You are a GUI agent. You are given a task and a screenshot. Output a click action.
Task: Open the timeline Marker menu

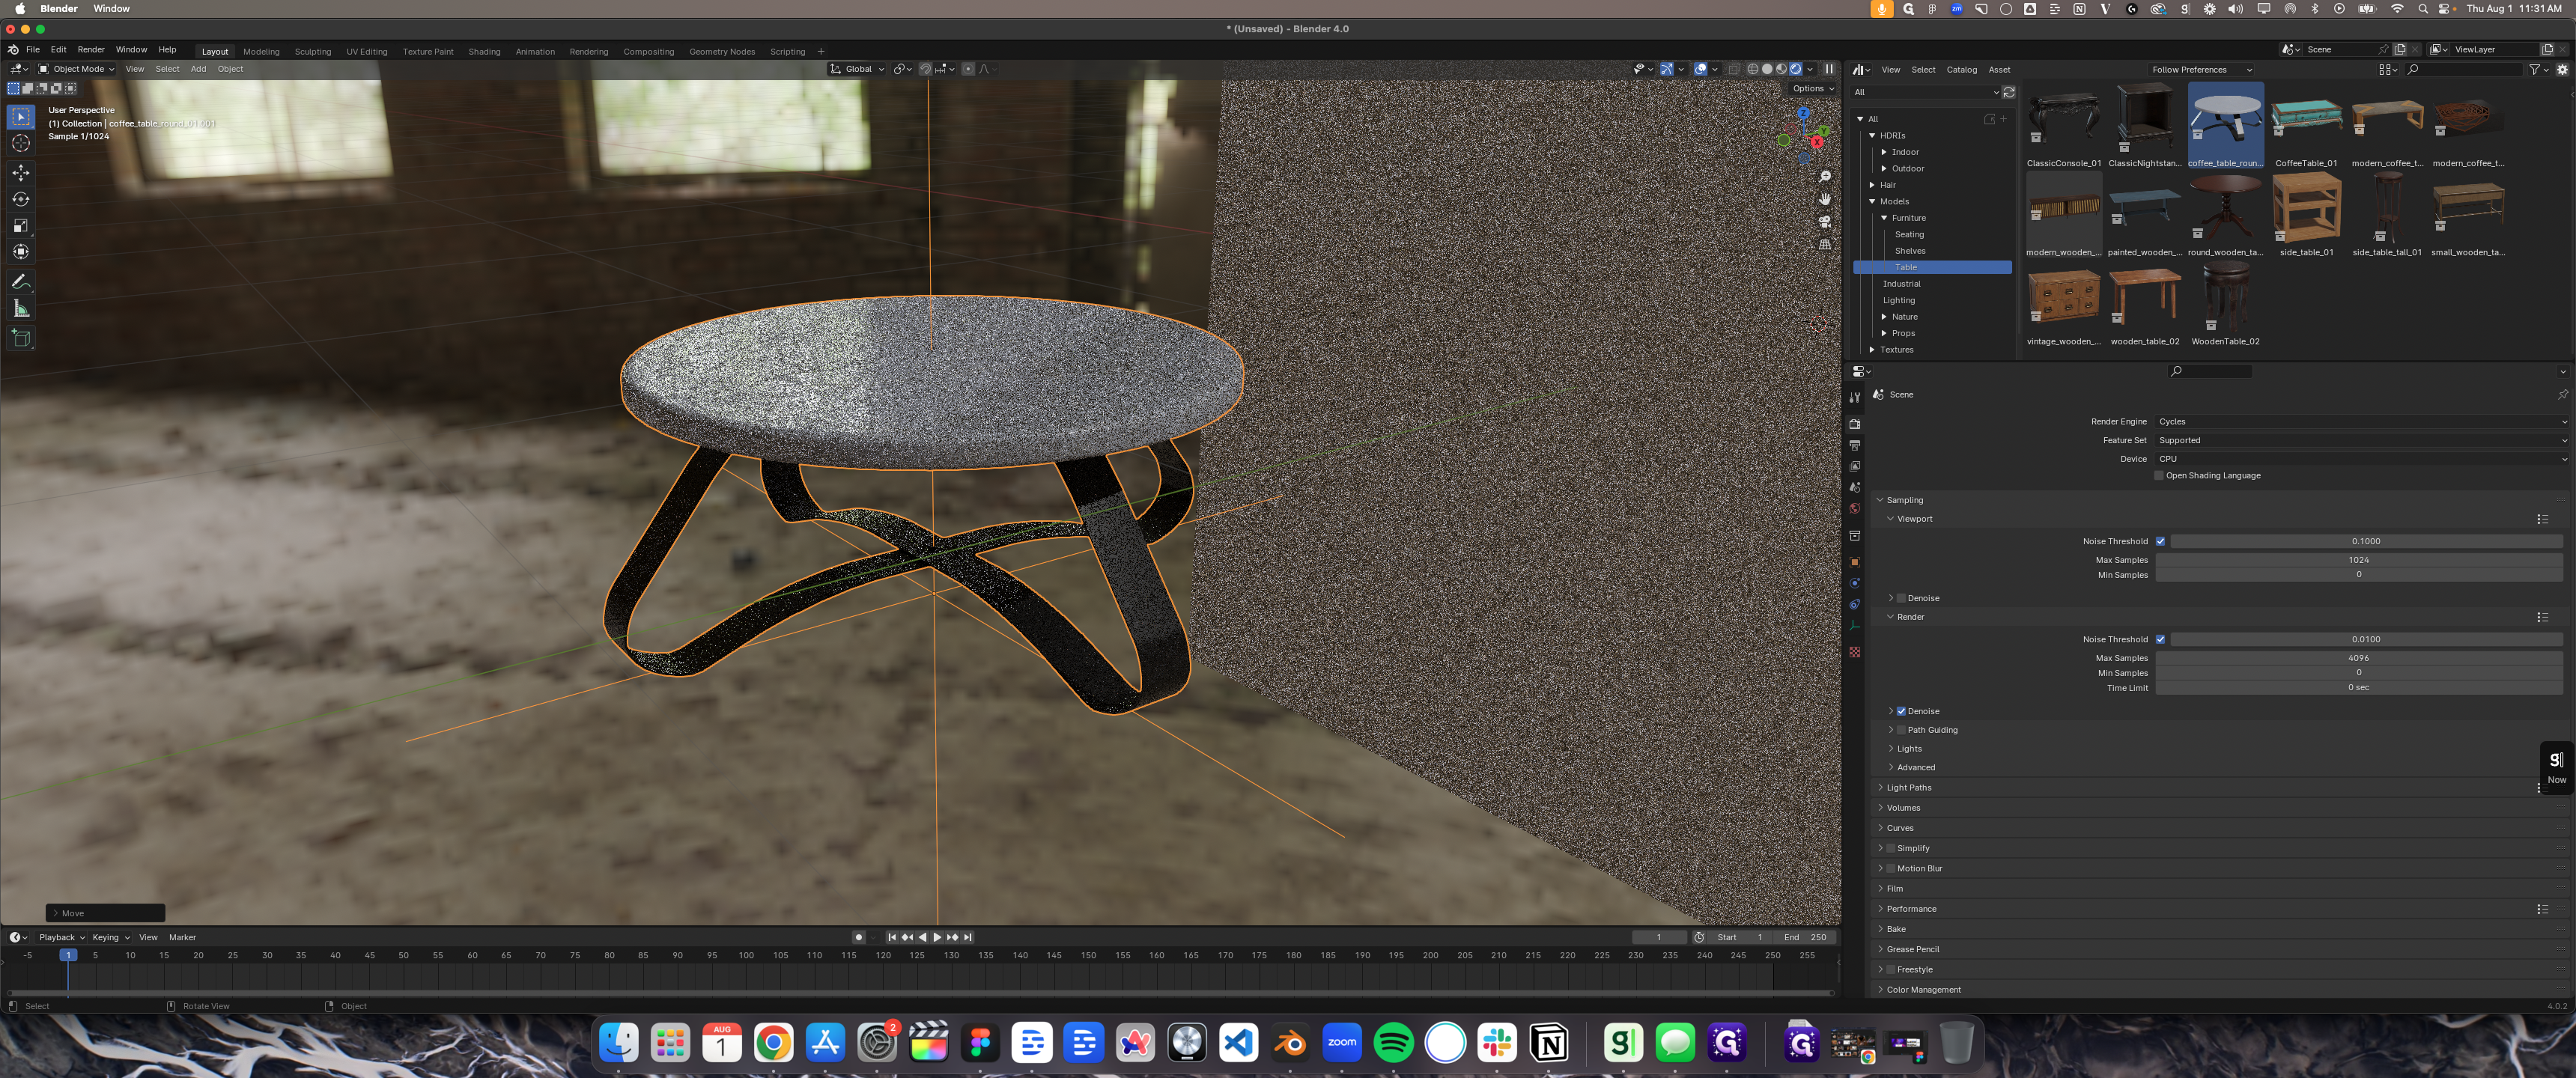(x=182, y=937)
